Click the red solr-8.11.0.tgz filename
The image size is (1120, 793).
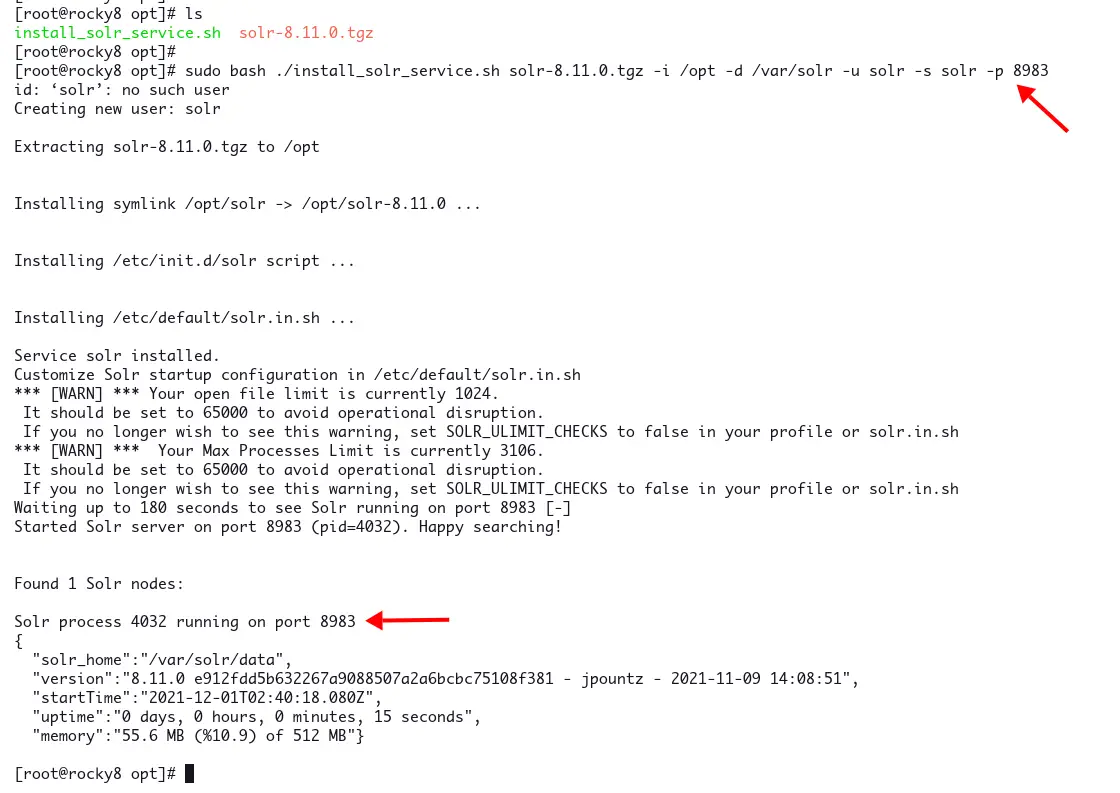tap(306, 33)
